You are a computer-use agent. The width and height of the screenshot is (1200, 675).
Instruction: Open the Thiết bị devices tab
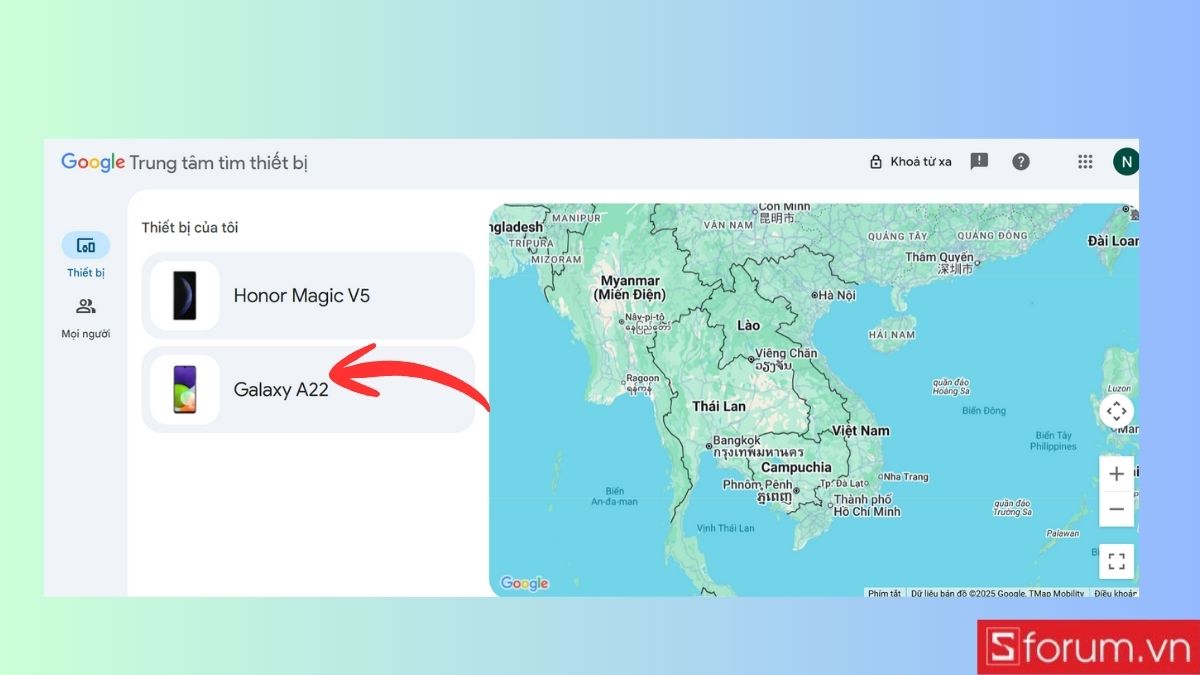pyautogui.click(x=86, y=255)
